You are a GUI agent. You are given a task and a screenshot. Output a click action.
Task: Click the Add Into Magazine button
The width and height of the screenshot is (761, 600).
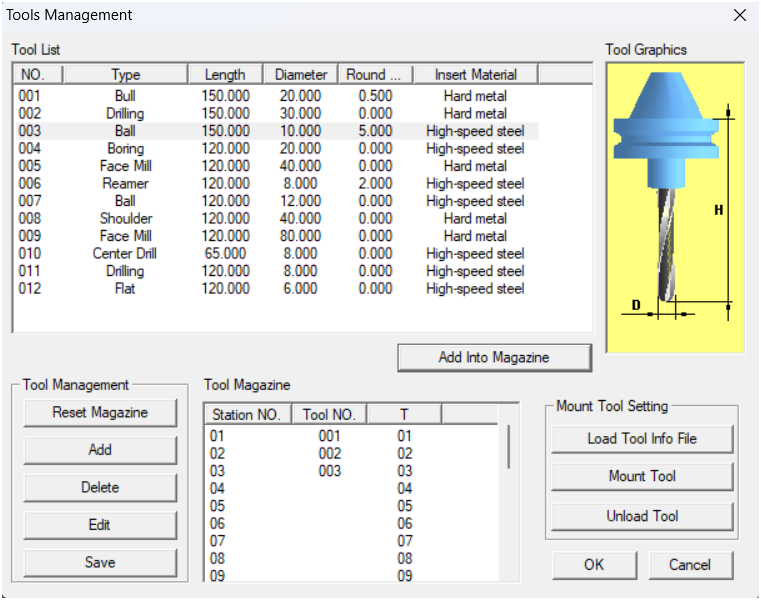(494, 357)
